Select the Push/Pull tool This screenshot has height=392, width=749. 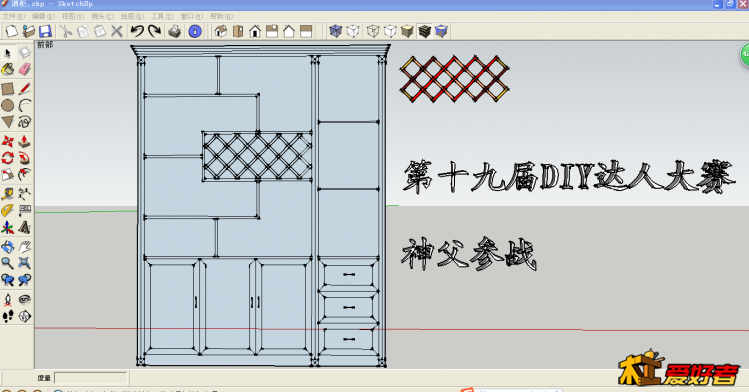click(x=25, y=141)
